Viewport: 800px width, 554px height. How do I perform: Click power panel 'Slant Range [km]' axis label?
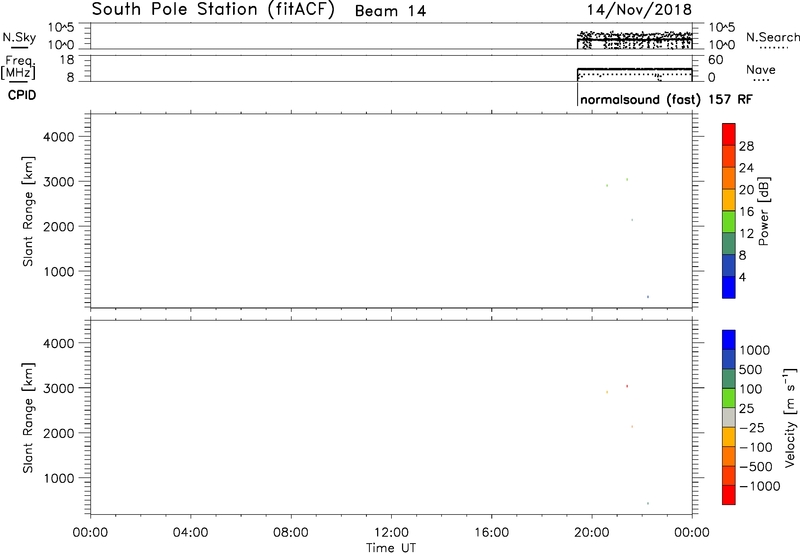tap(28, 211)
